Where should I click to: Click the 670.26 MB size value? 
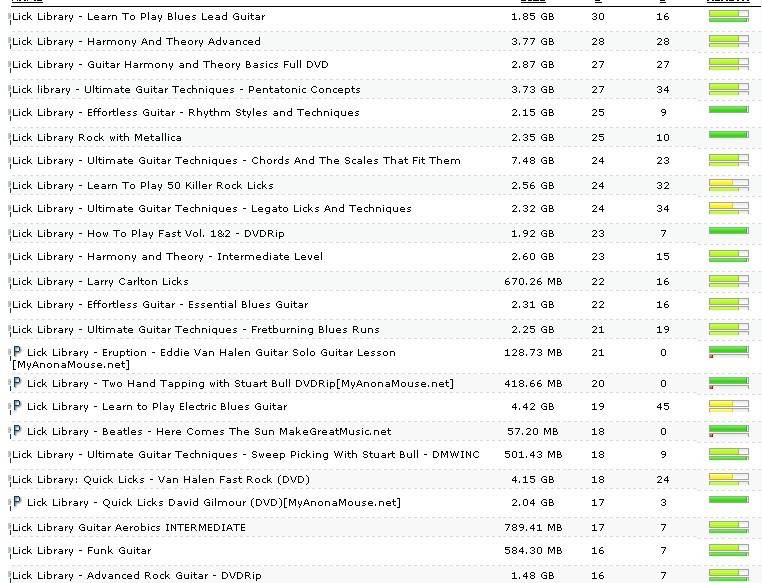533,281
